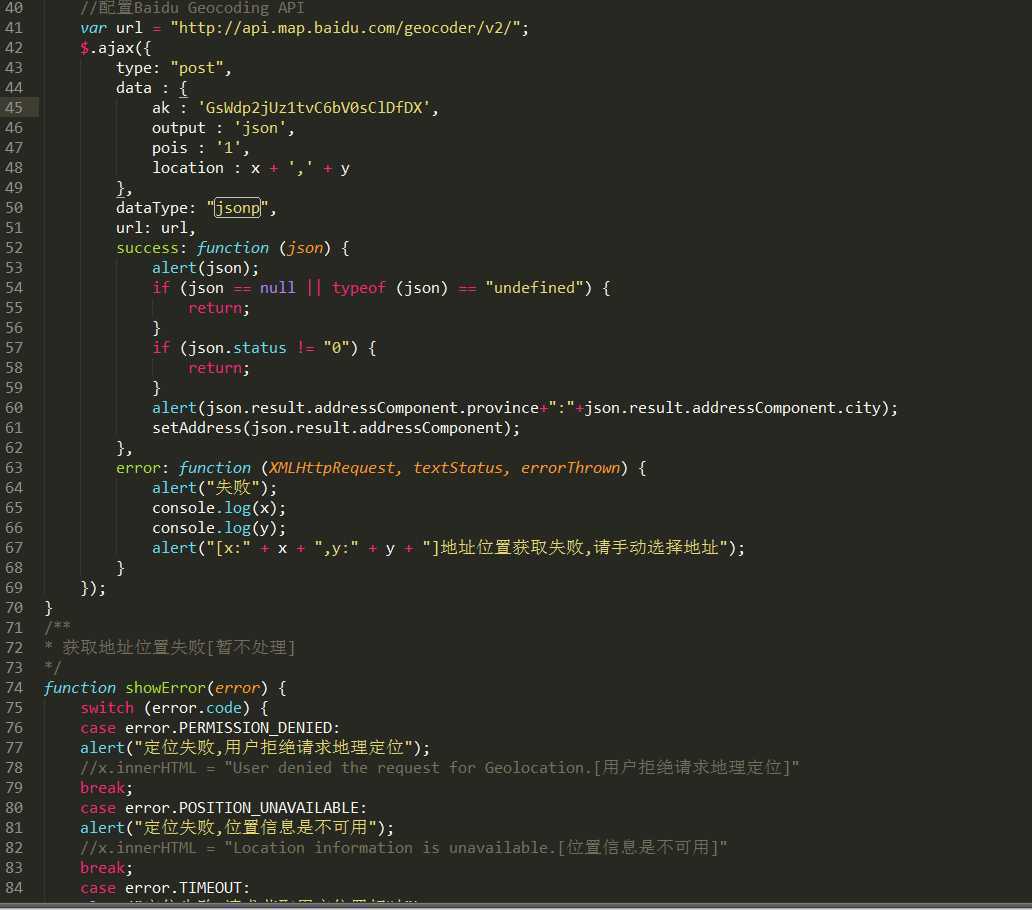Click case error.PERMISSION_DENIED: line
The width and height of the screenshot is (1032, 910).
pos(210,728)
